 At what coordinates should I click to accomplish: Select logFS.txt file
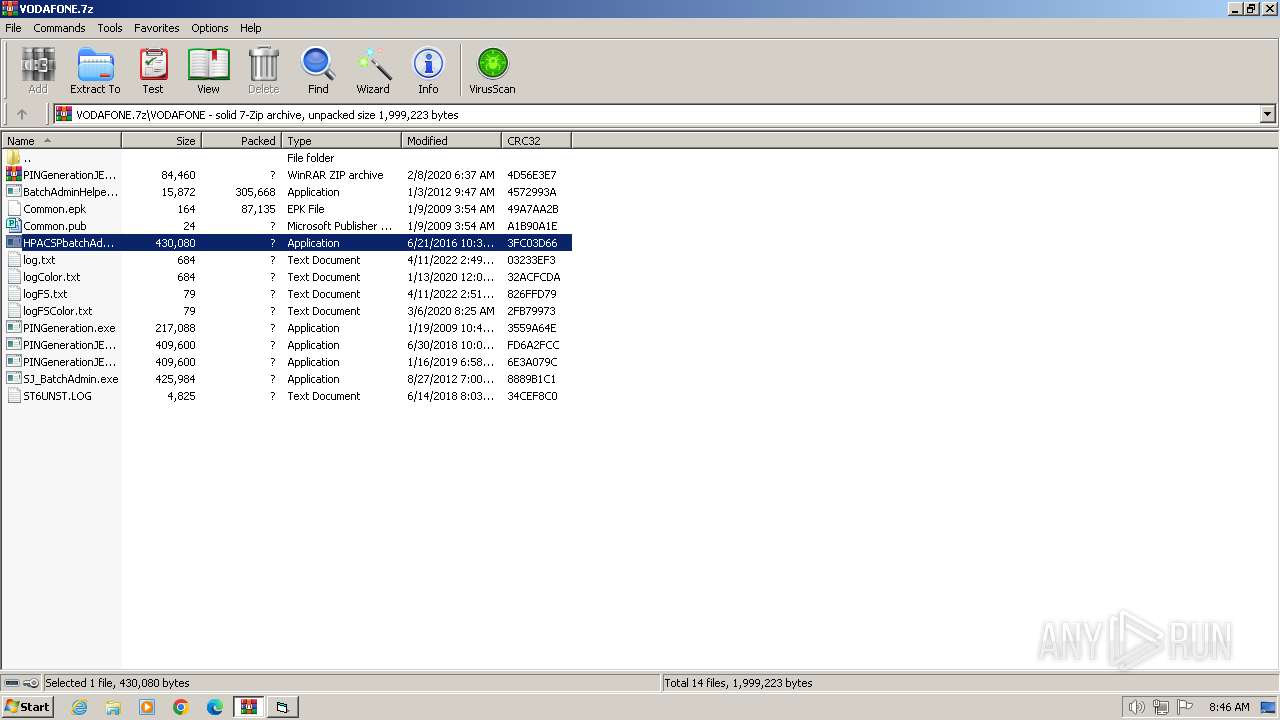pyautogui.click(x=287, y=294)
